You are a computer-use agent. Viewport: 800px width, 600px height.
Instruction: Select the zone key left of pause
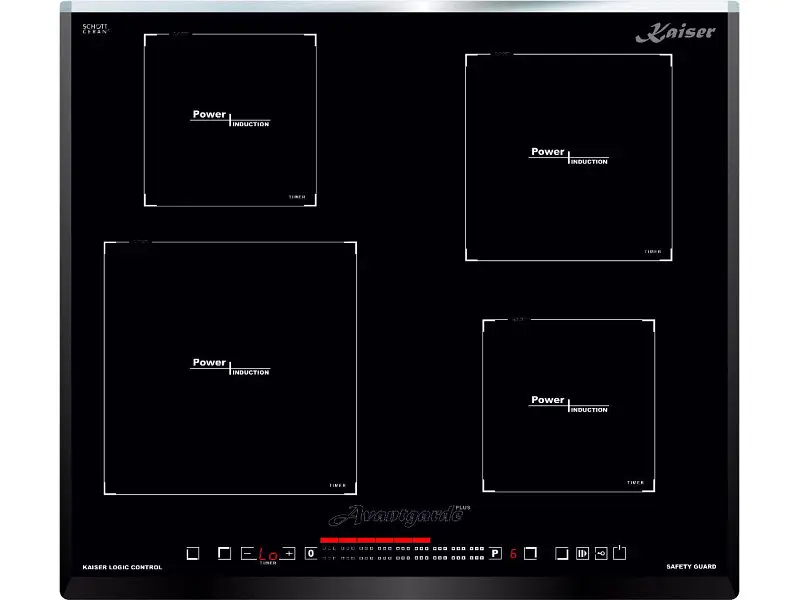tap(562, 553)
